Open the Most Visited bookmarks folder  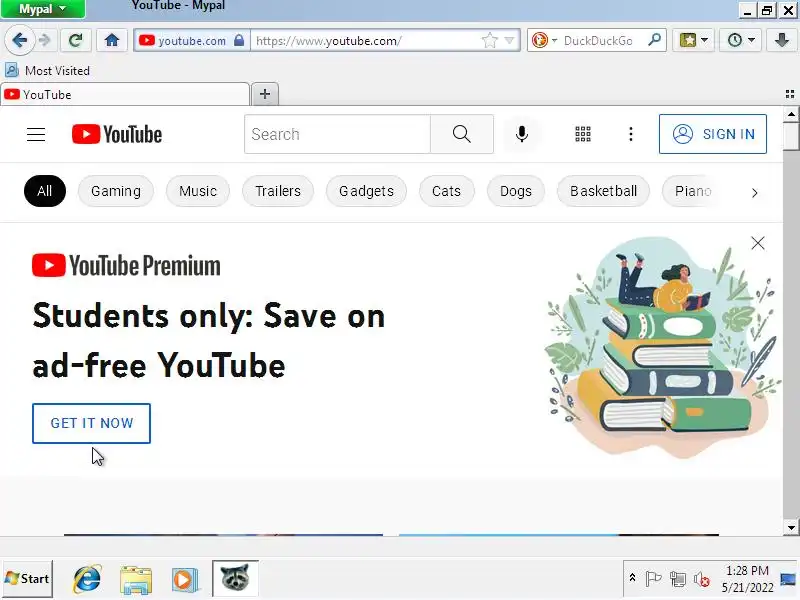pyautogui.click(x=47, y=70)
